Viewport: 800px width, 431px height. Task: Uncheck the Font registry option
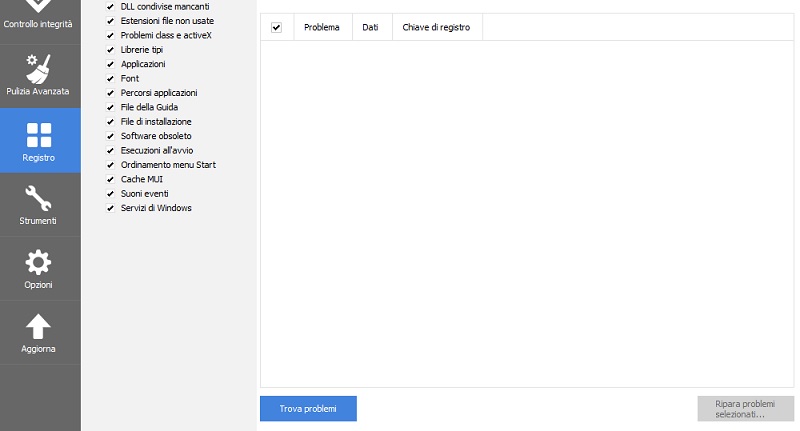[x=110, y=78]
